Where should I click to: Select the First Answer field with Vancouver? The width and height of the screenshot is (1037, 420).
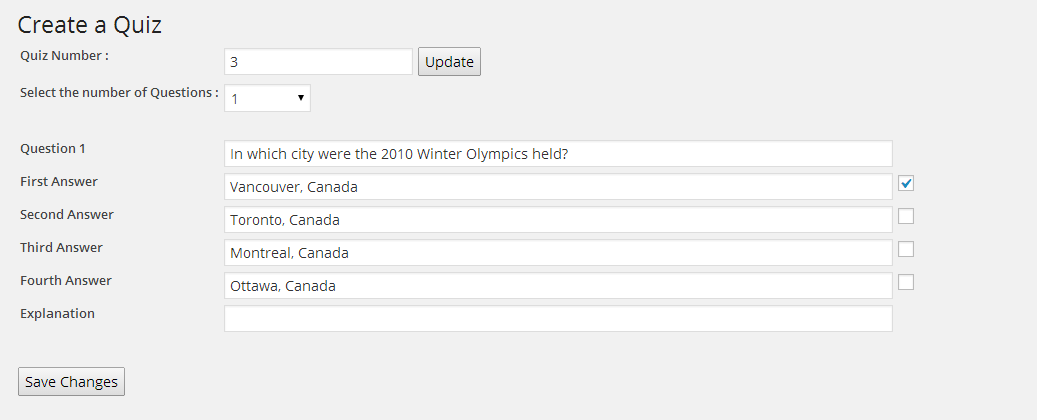[557, 187]
